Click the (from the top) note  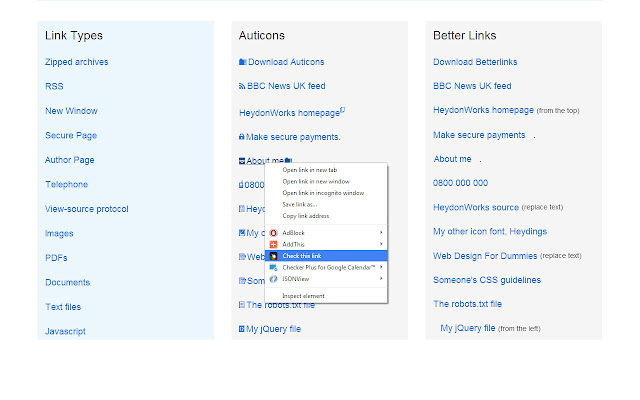[x=558, y=111]
